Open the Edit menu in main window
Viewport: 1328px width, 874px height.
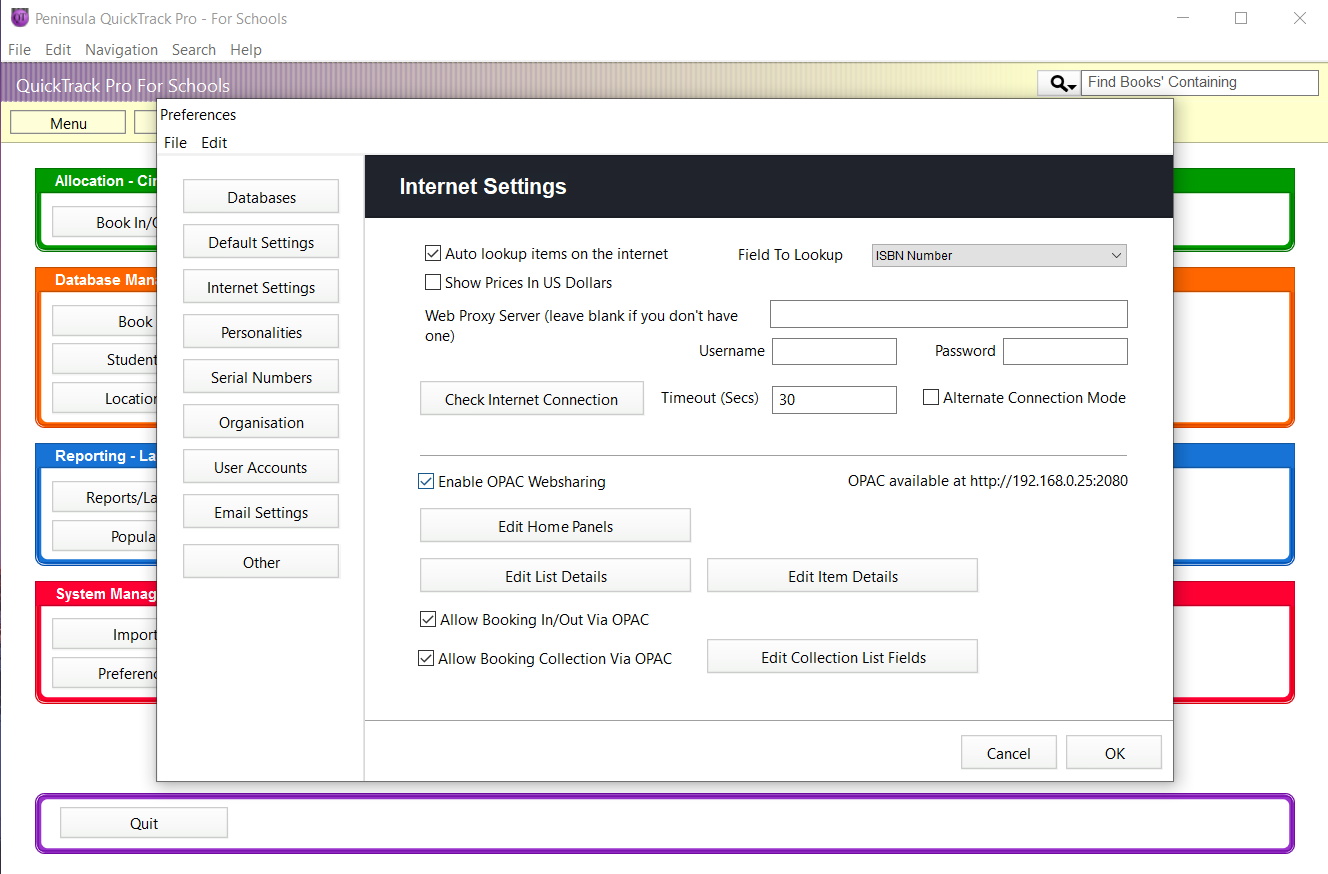pyautogui.click(x=58, y=50)
